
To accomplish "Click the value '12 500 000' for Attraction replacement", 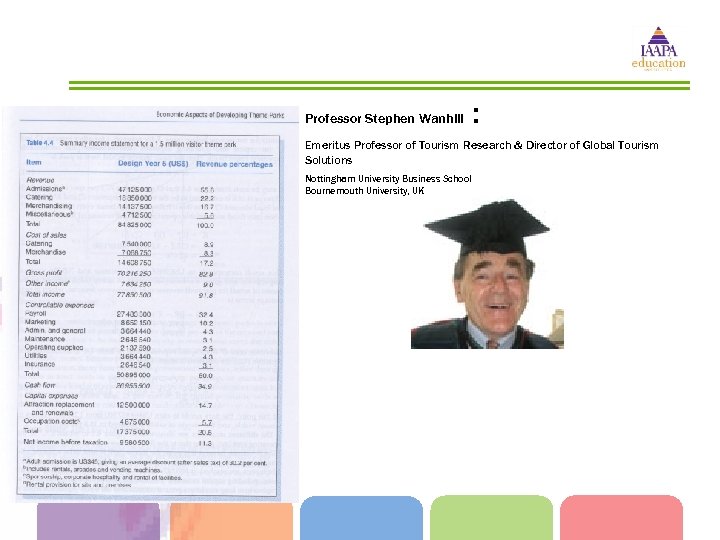I will click(133, 405).
